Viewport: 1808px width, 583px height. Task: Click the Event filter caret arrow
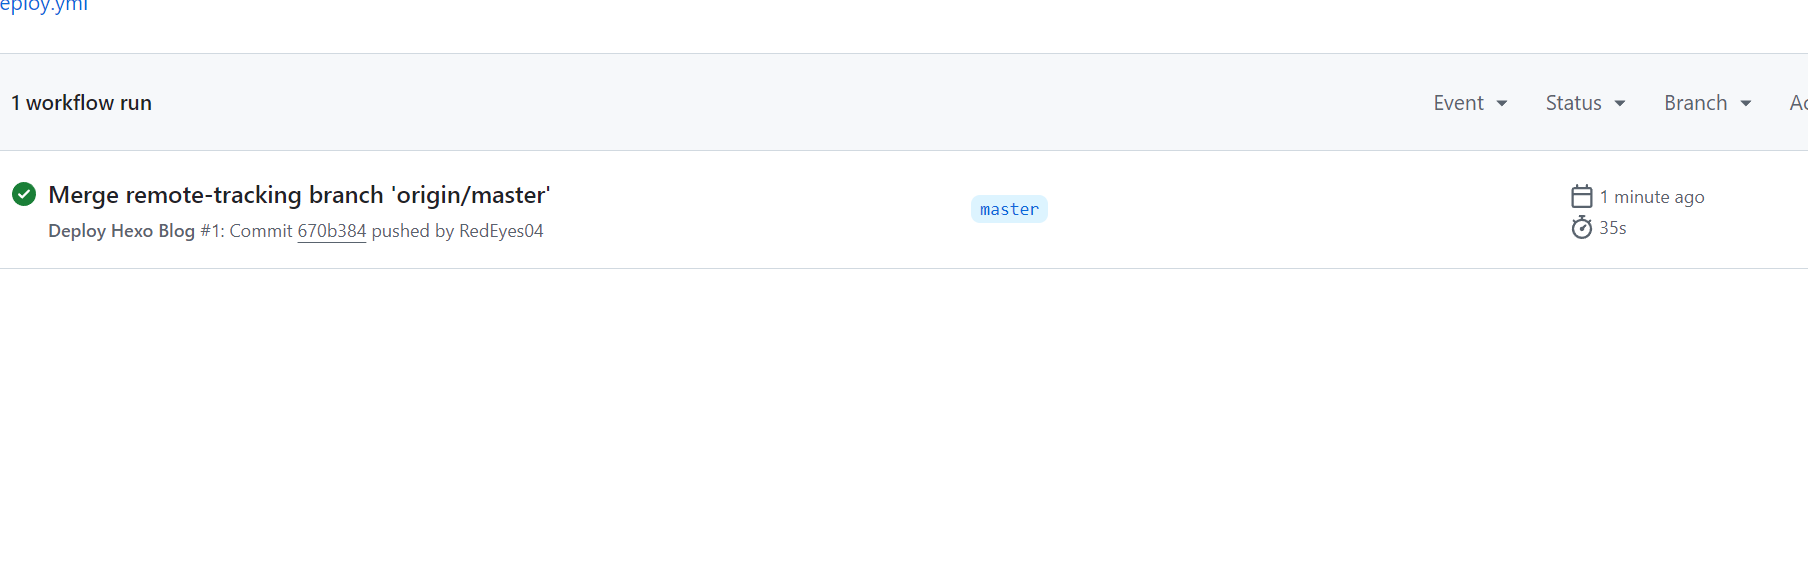tap(1502, 104)
